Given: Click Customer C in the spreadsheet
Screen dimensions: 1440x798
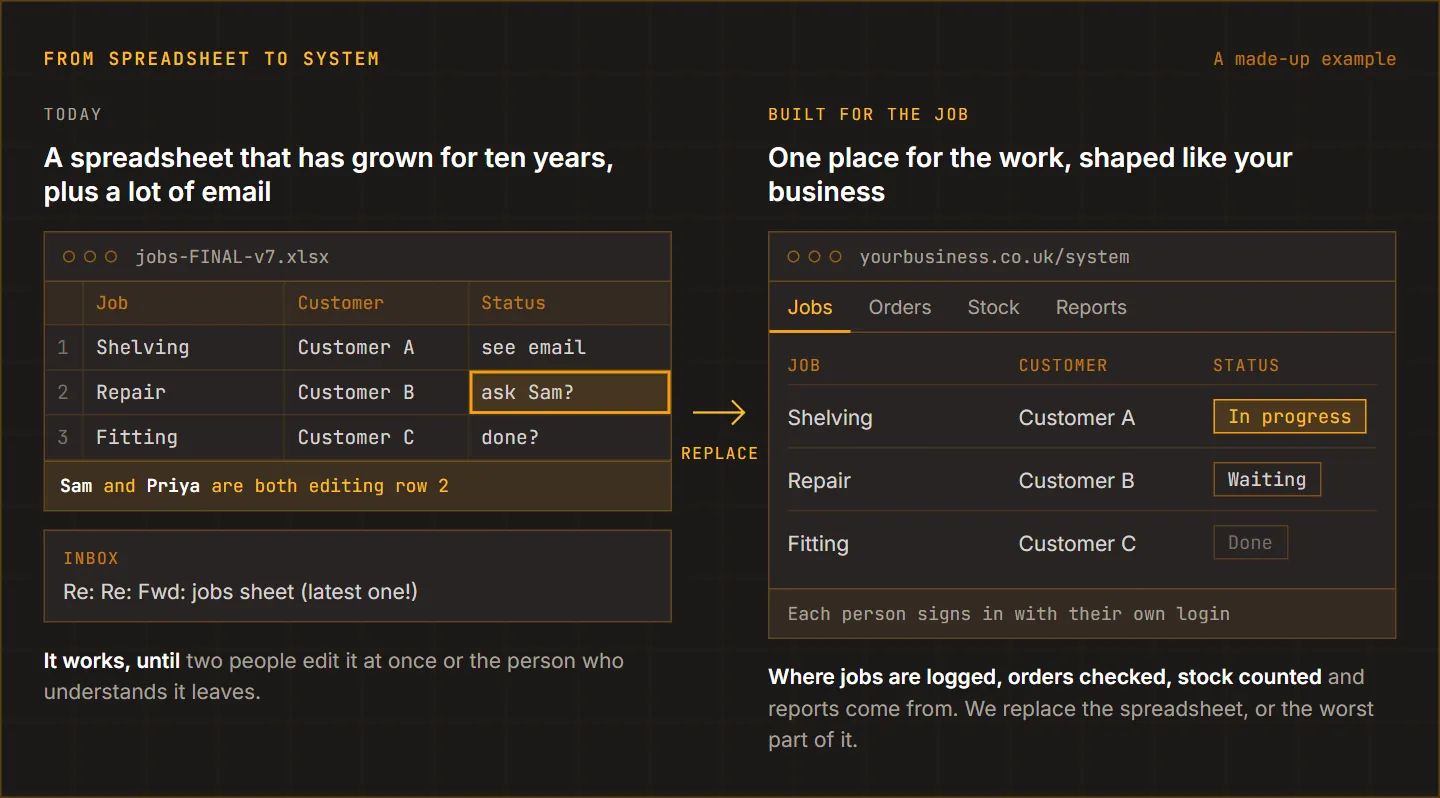Looking at the screenshot, I should (376, 437).
